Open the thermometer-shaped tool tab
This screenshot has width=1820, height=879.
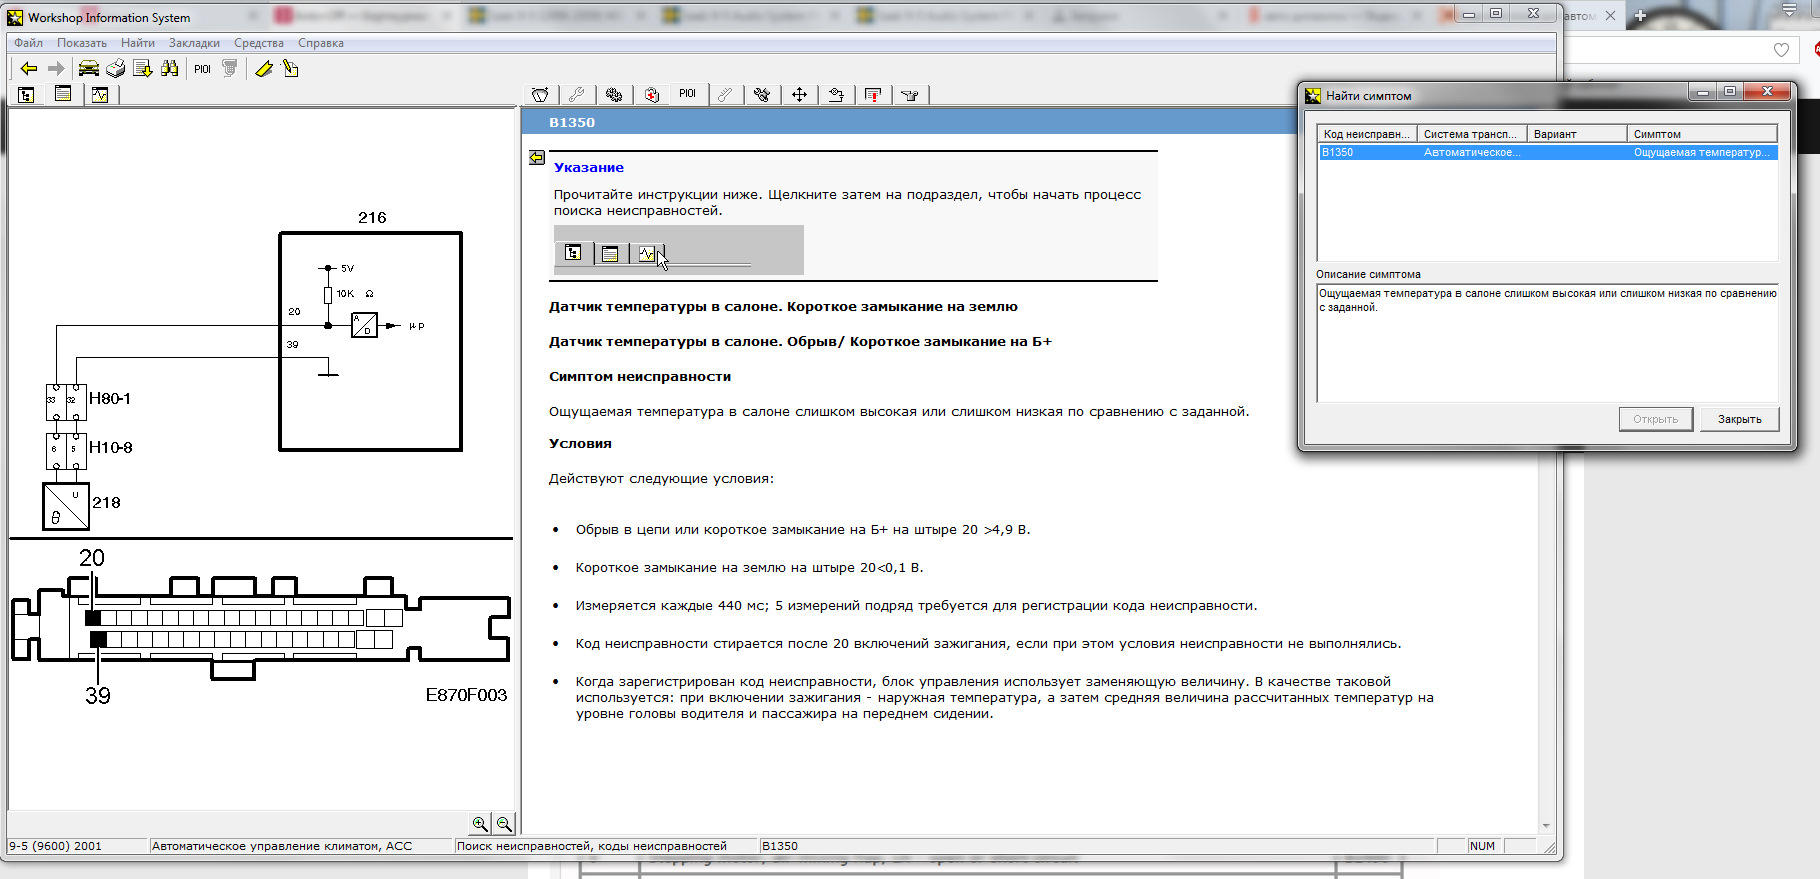(x=725, y=95)
